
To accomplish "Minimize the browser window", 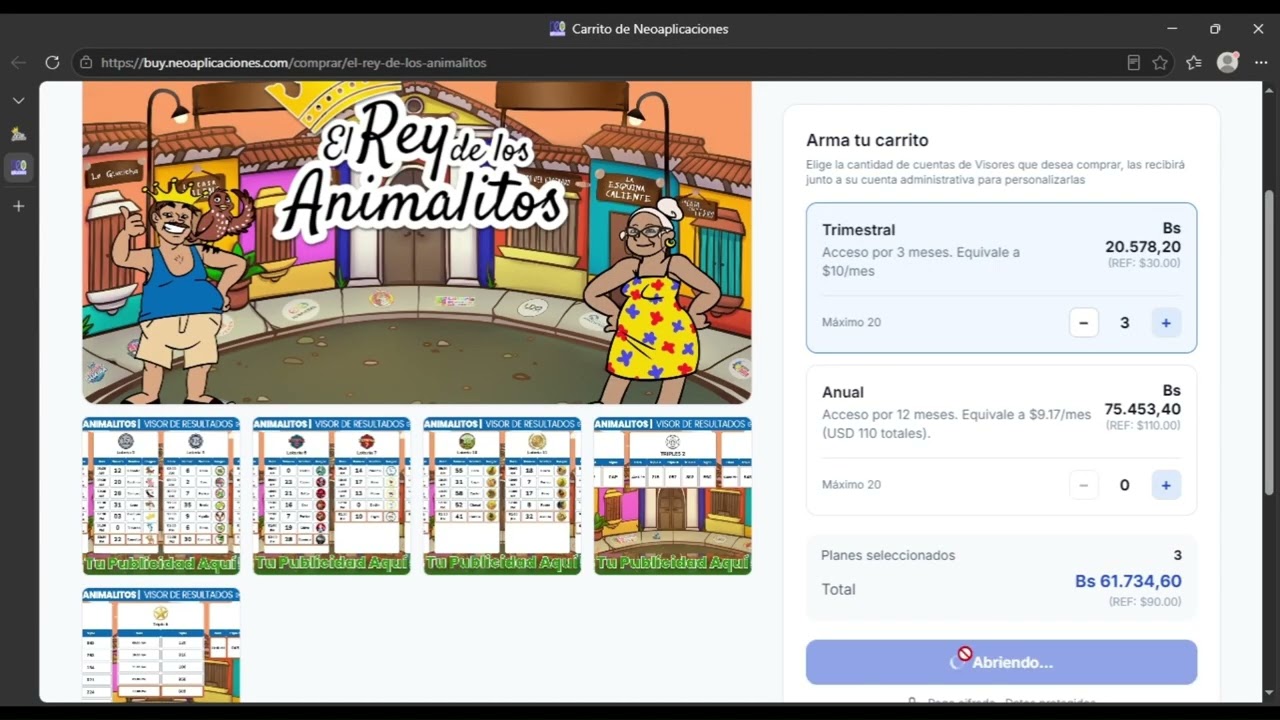I will pos(1172,29).
